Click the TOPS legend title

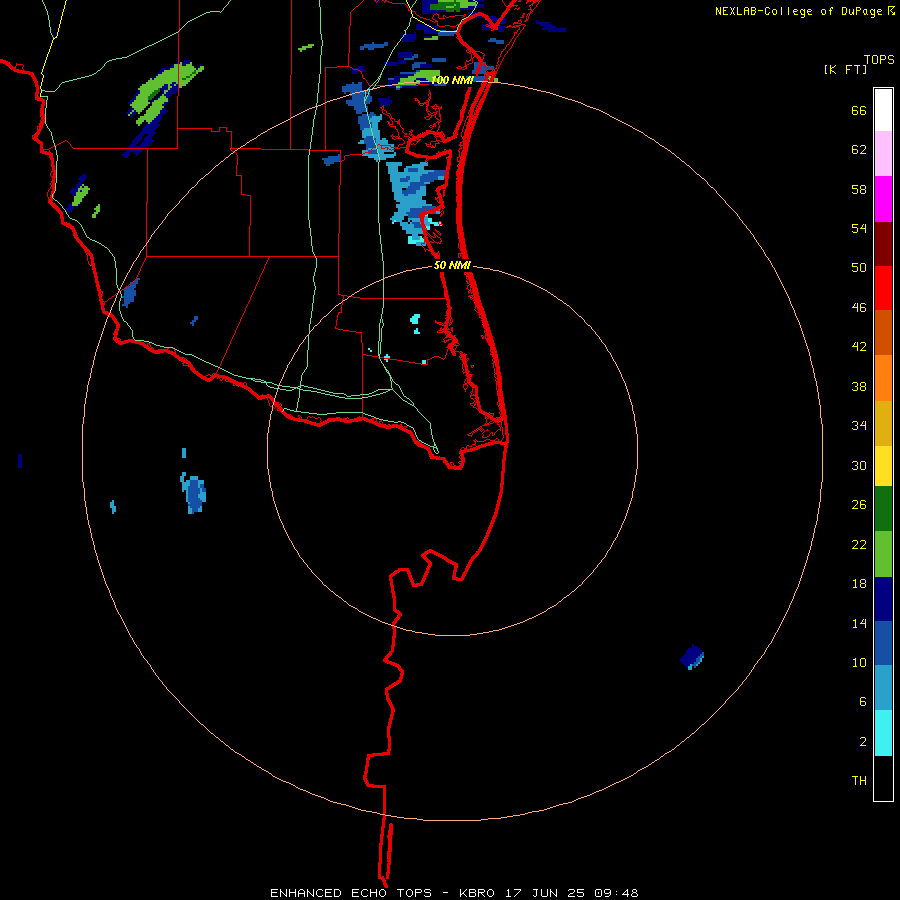pos(879,60)
